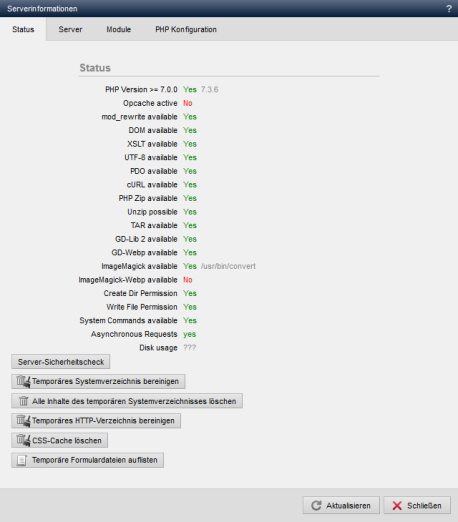Image resolution: width=458 pixels, height=522 pixels.
Task: Click the trash icon on Alle Inhalte löschen
Action: tap(23, 401)
